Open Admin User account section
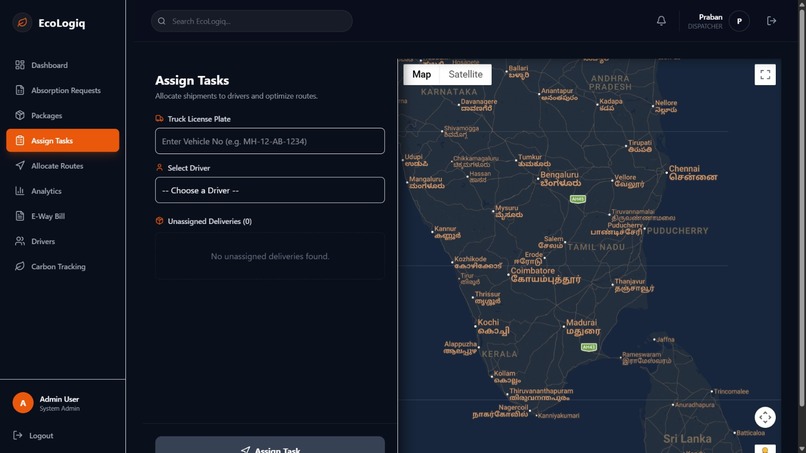The image size is (806, 453). click(x=46, y=403)
